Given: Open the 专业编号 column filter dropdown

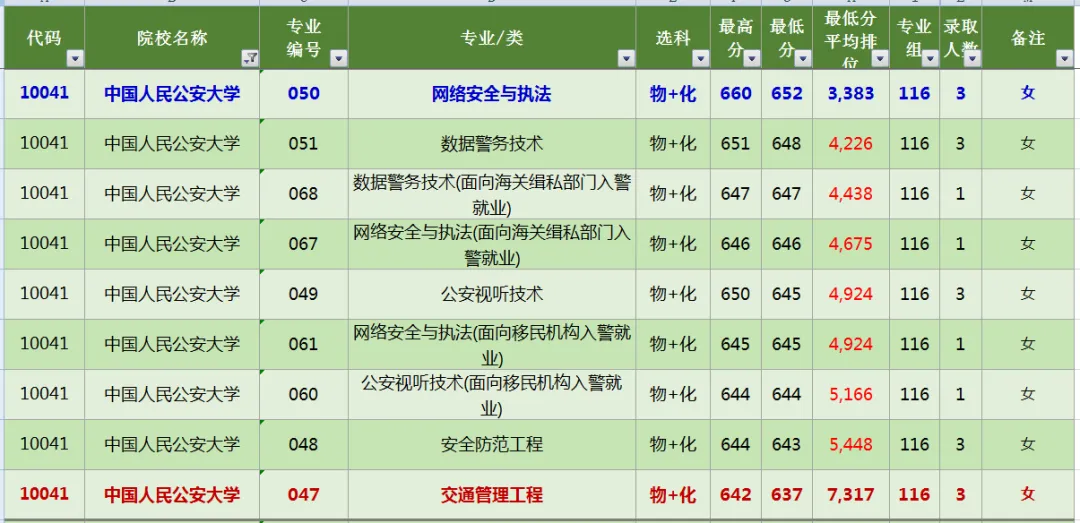Looking at the screenshot, I should (x=338, y=59).
